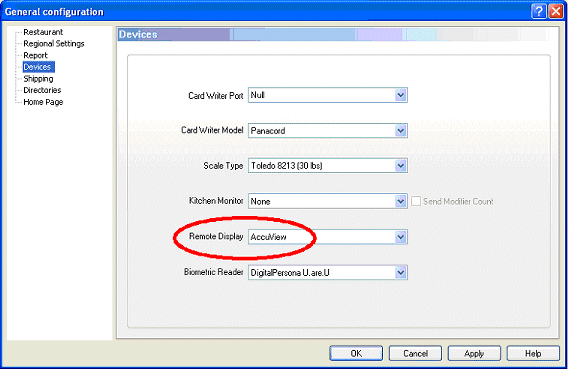Apply the device settings
Image resolution: width=568 pixels, height=369 pixels.
click(474, 353)
